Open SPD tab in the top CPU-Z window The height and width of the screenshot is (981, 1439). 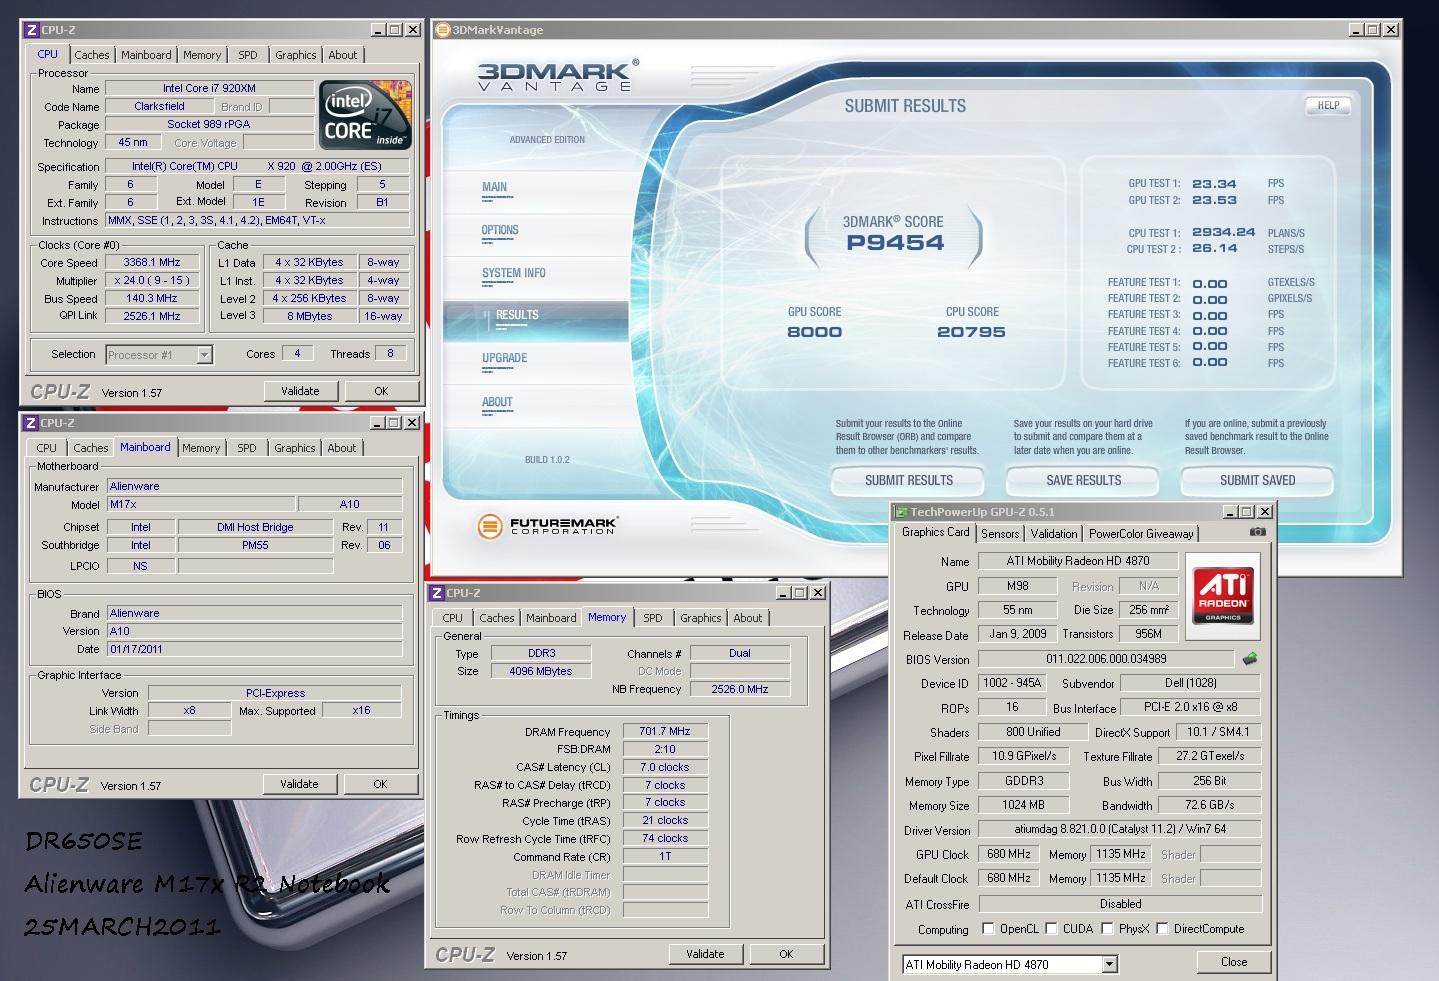coord(248,55)
